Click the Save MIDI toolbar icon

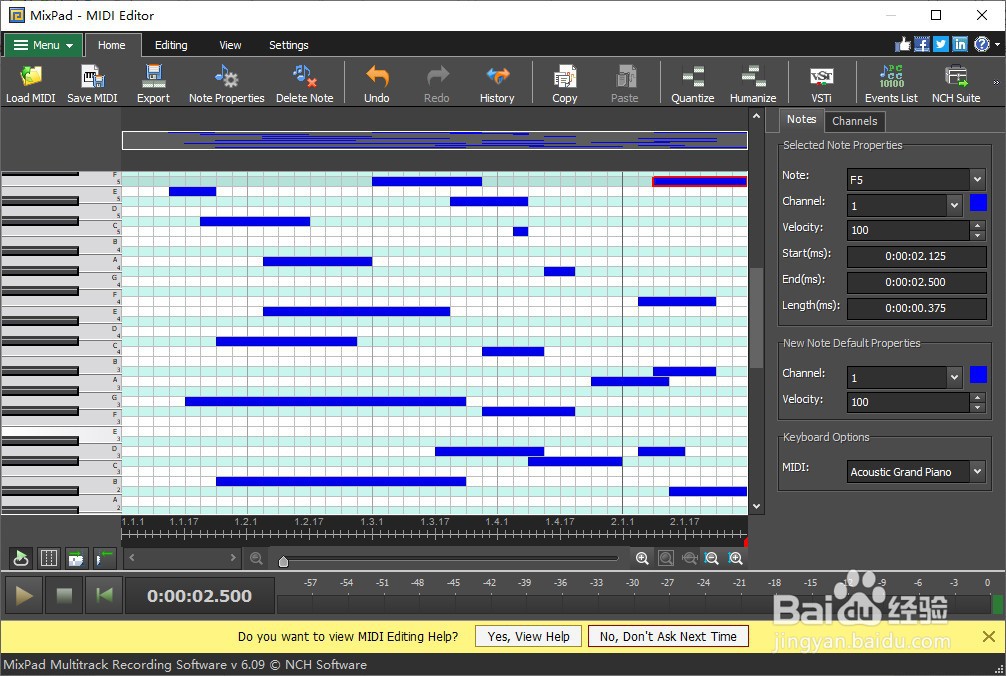(x=92, y=83)
